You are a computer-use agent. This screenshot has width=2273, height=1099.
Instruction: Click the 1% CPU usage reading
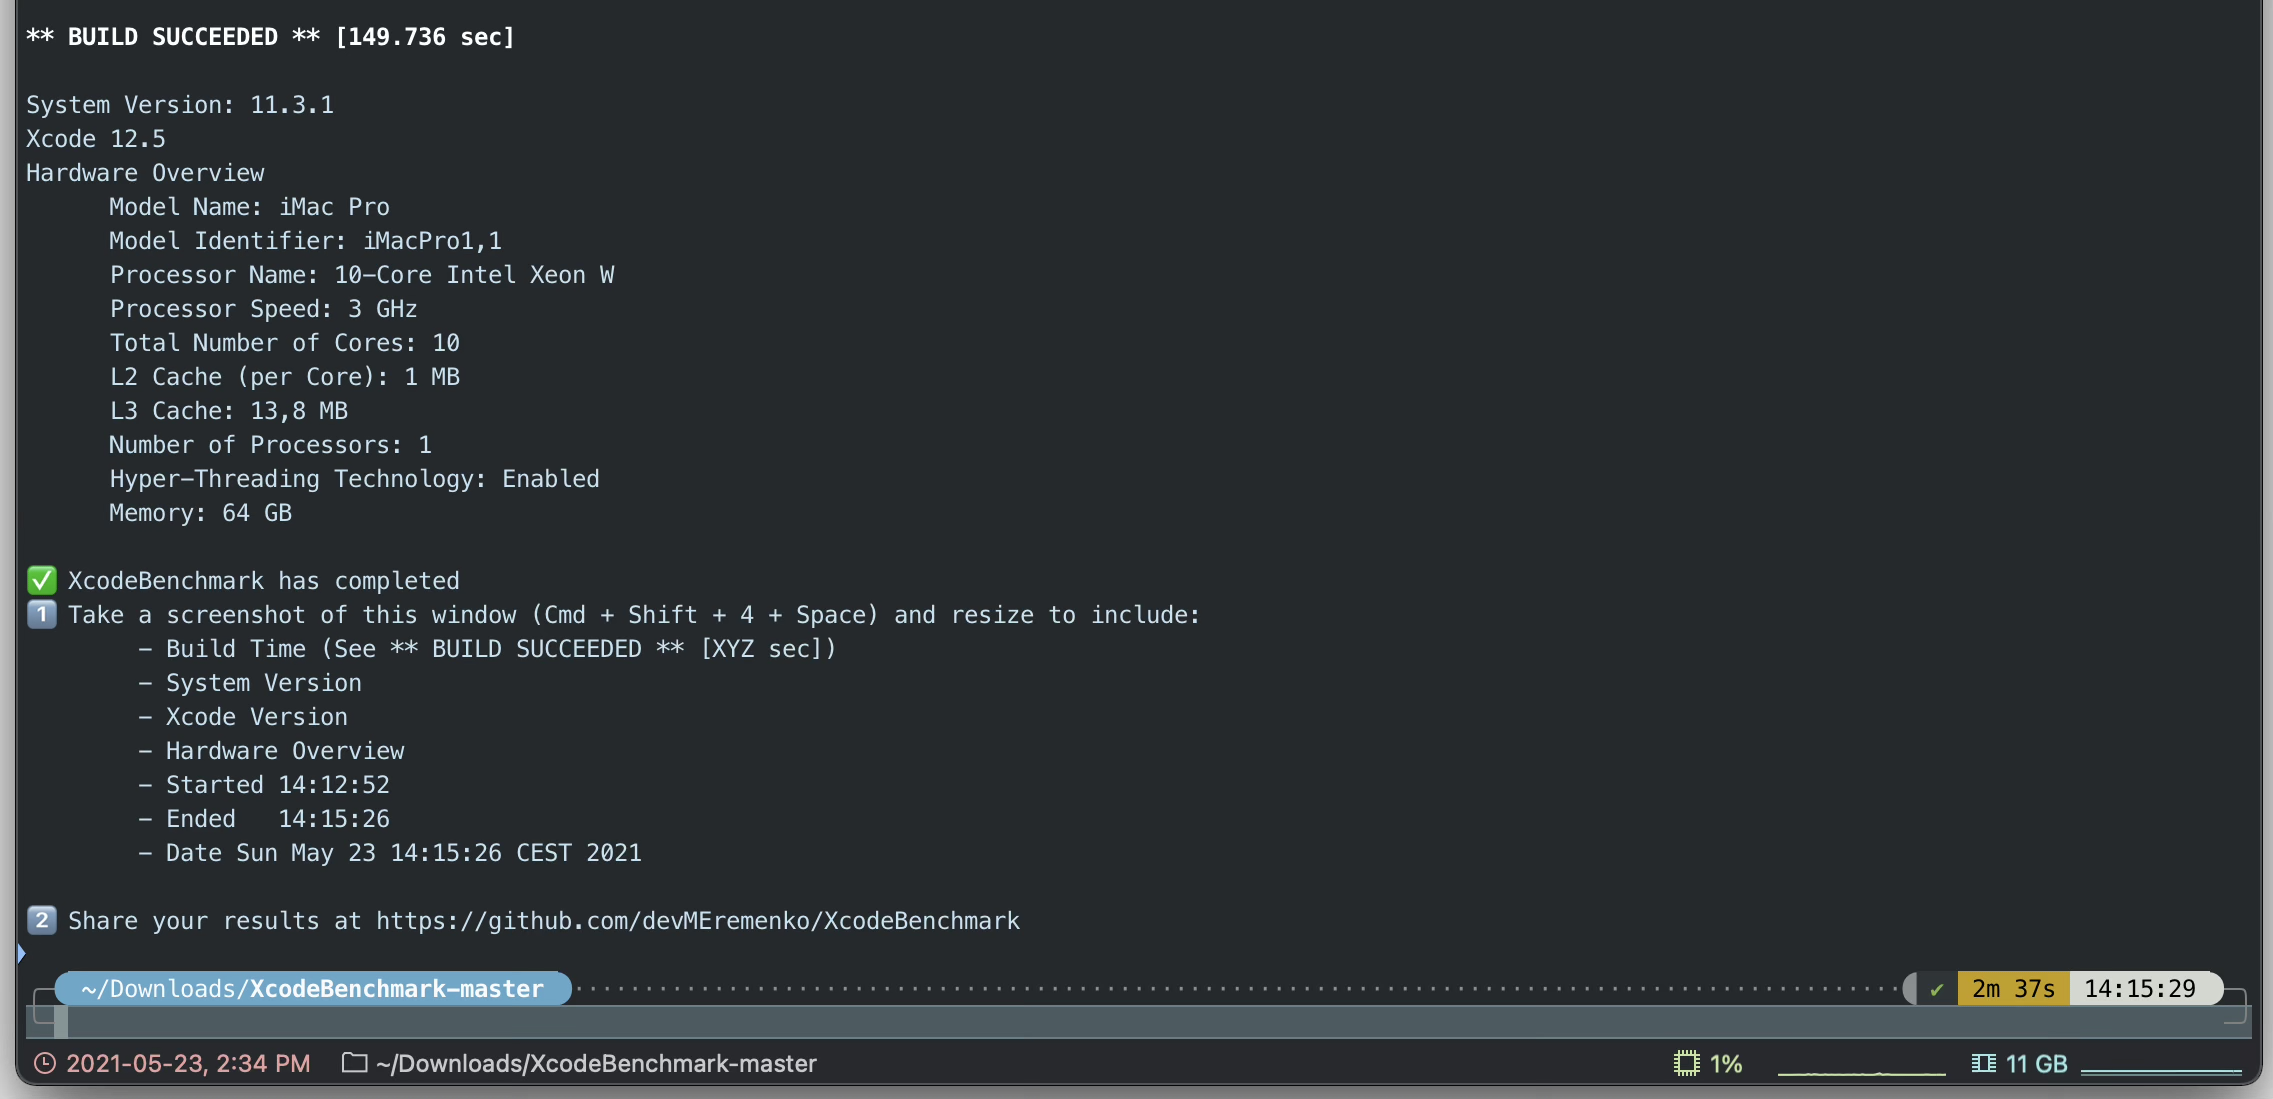coord(1726,1063)
